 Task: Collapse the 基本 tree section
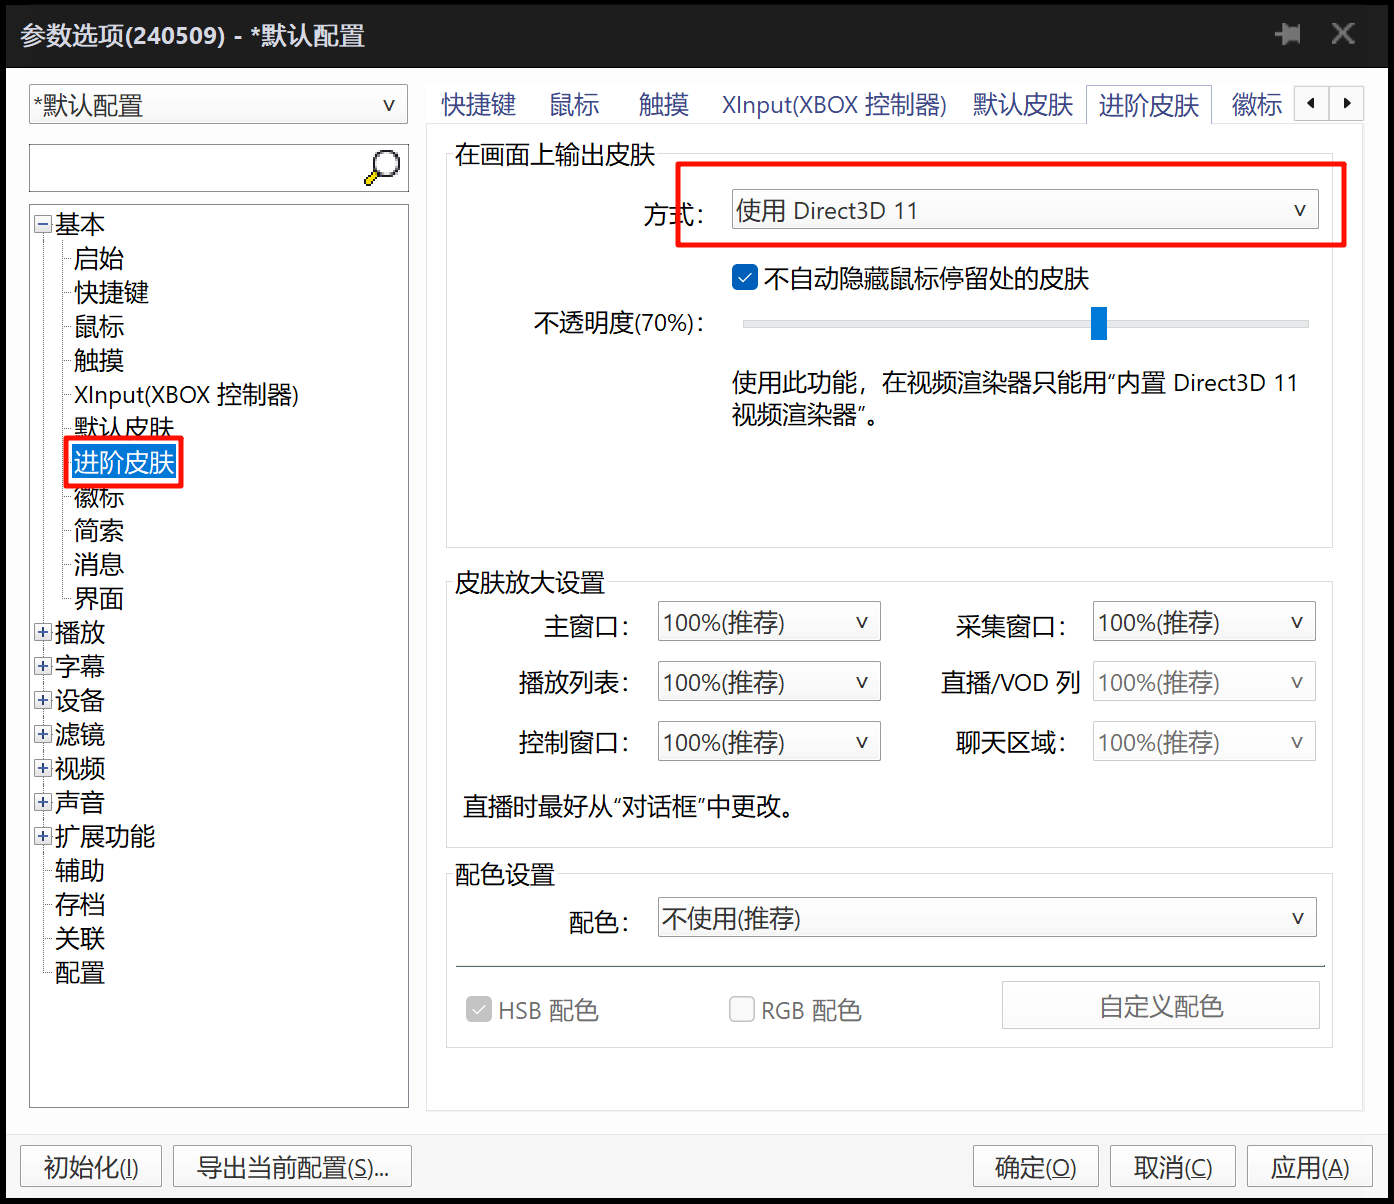(42, 223)
